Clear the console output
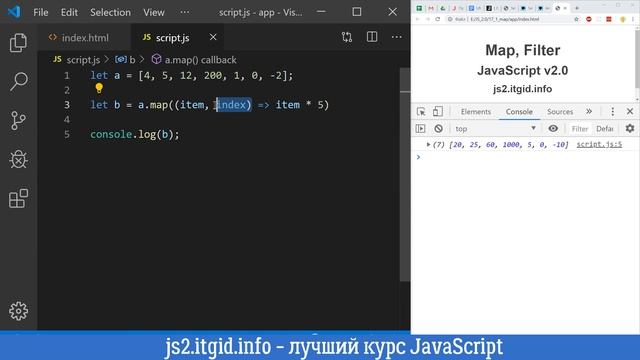Screen dimensions: 640x360 click(x=438, y=129)
